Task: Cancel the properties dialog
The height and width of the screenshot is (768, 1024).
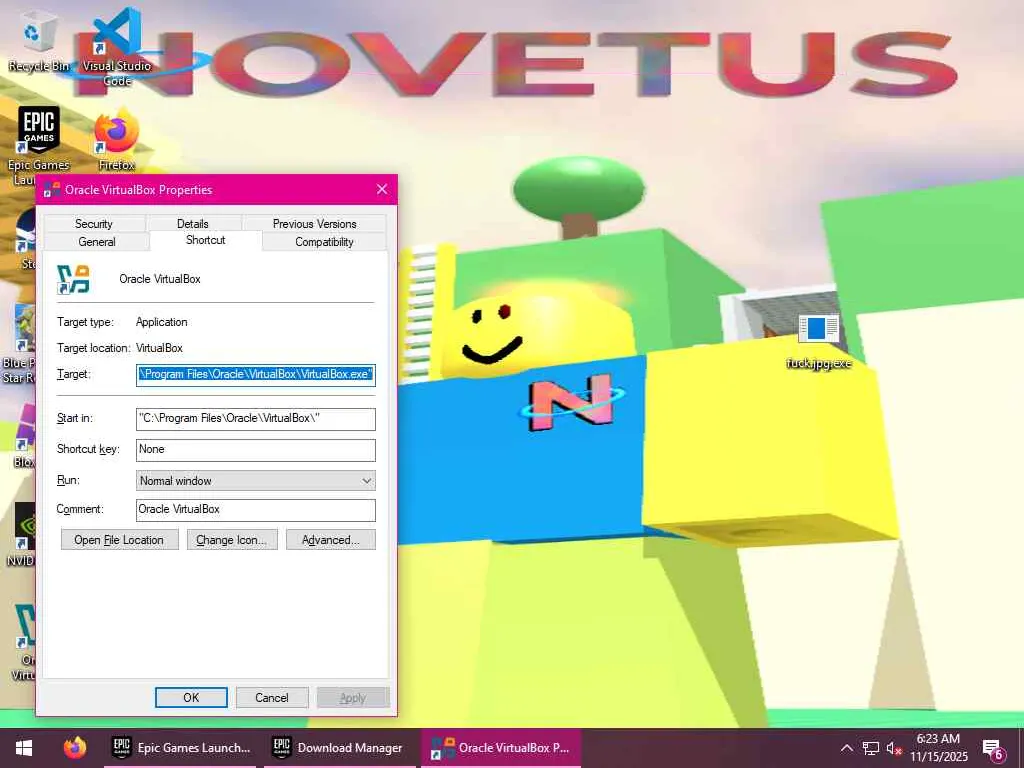Action: 272,697
